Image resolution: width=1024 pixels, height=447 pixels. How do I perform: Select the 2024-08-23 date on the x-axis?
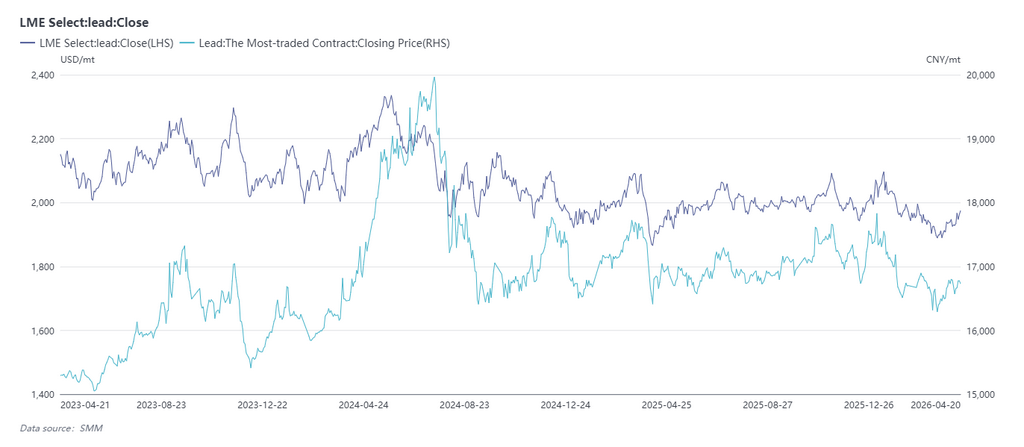click(x=465, y=407)
